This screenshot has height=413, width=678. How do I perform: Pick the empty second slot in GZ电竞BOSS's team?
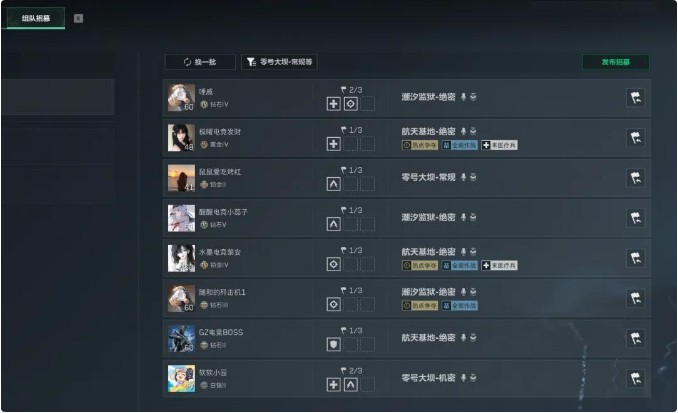point(351,344)
